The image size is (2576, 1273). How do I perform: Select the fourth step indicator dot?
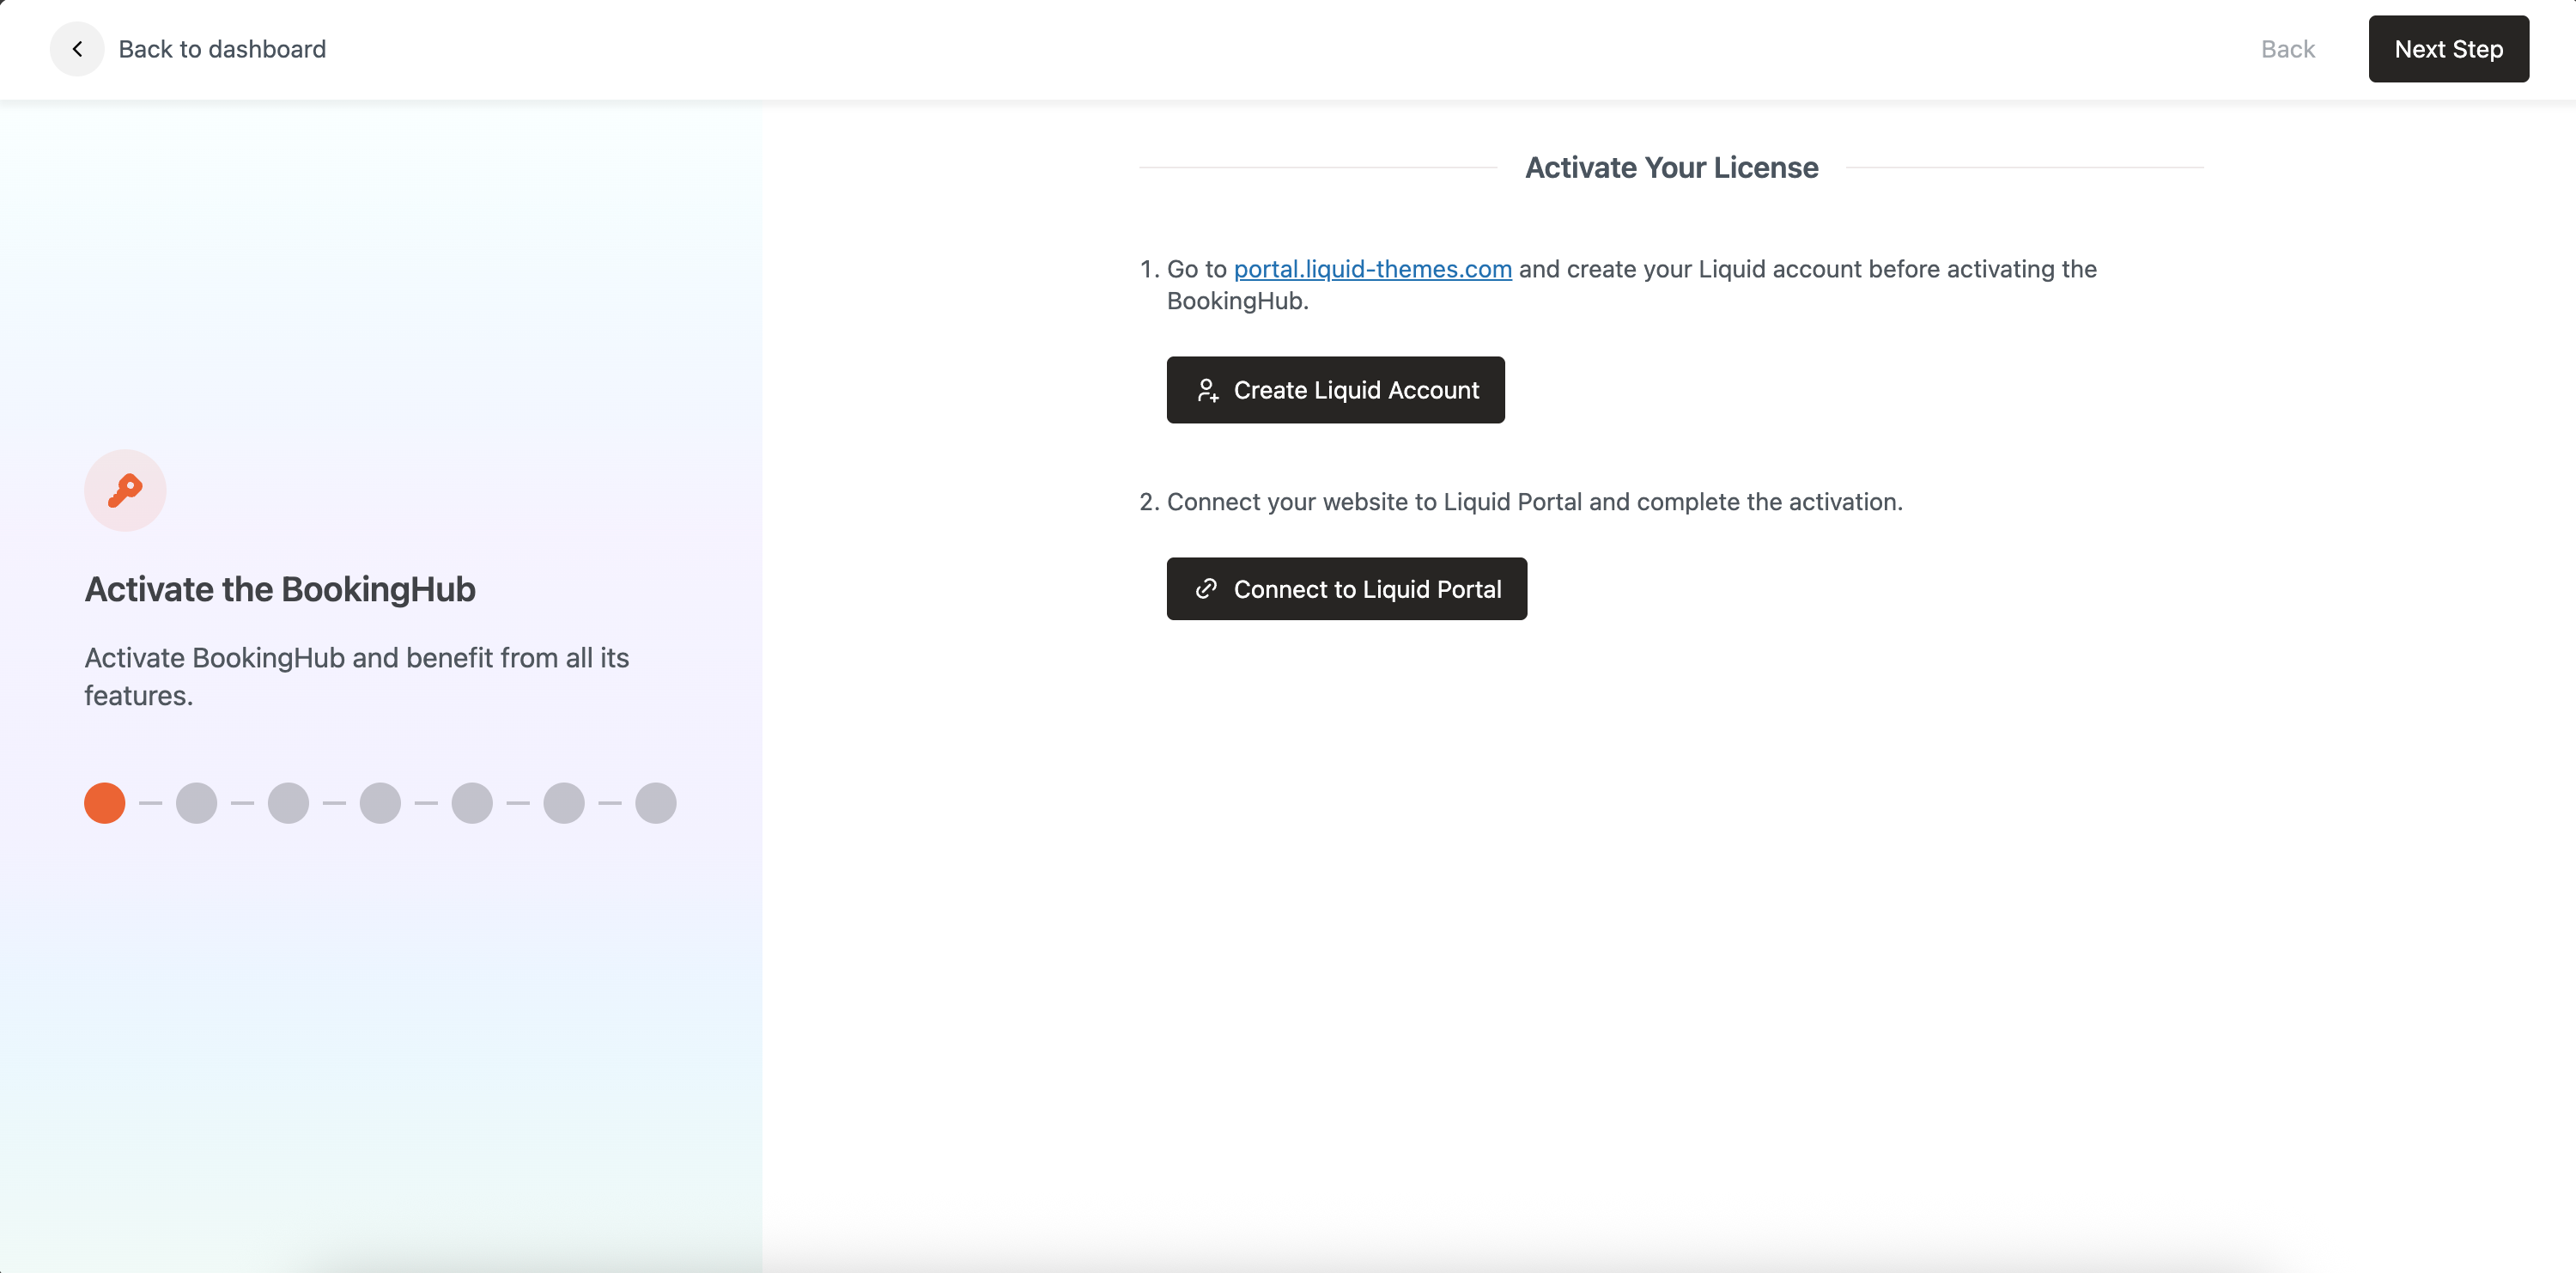[381, 803]
